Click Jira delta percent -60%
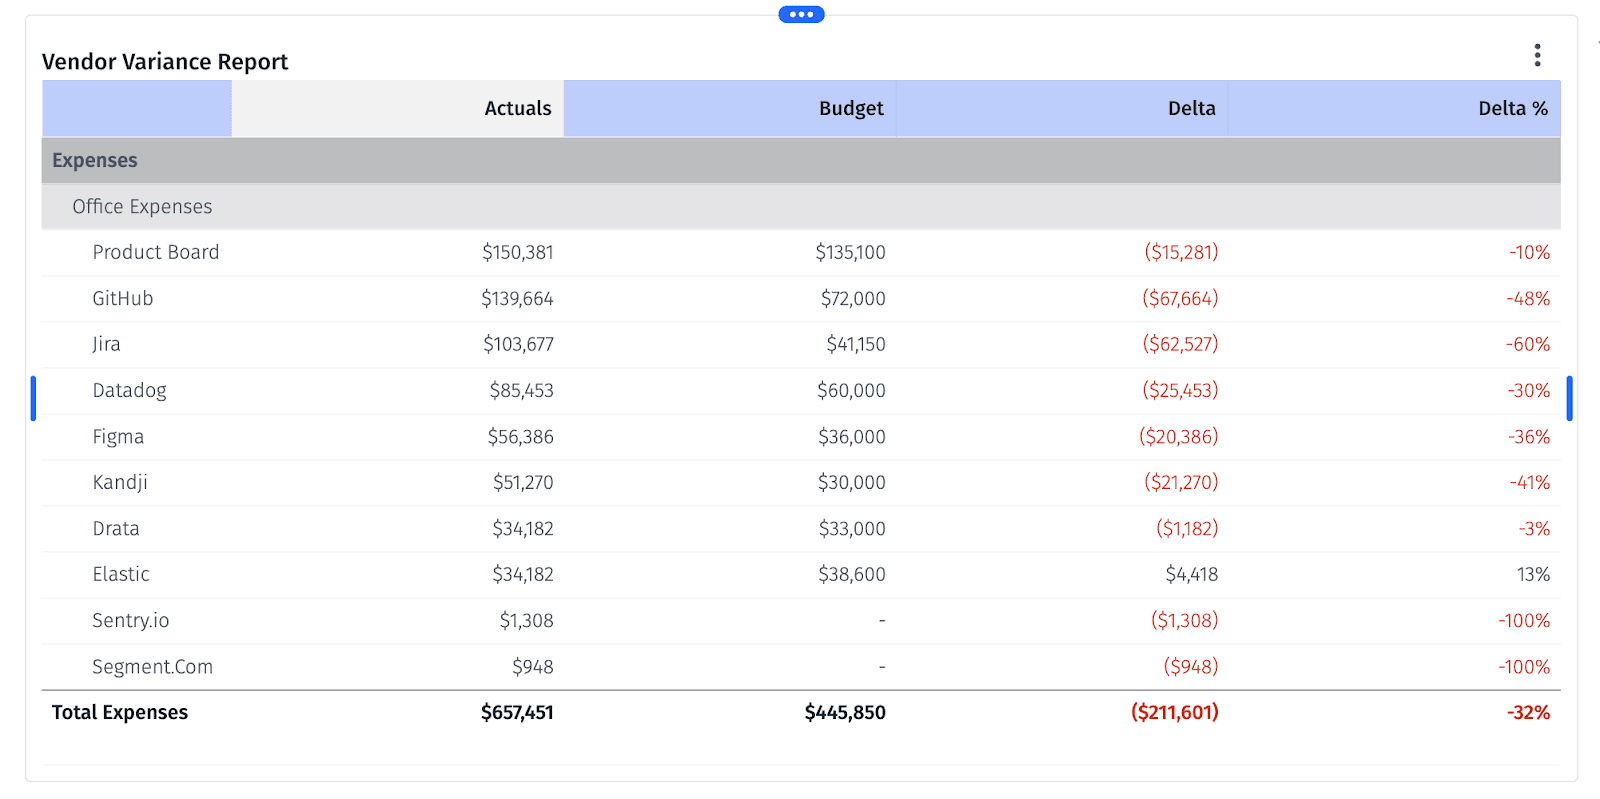This screenshot has height=799, width=1600. tap(1528, 344)
